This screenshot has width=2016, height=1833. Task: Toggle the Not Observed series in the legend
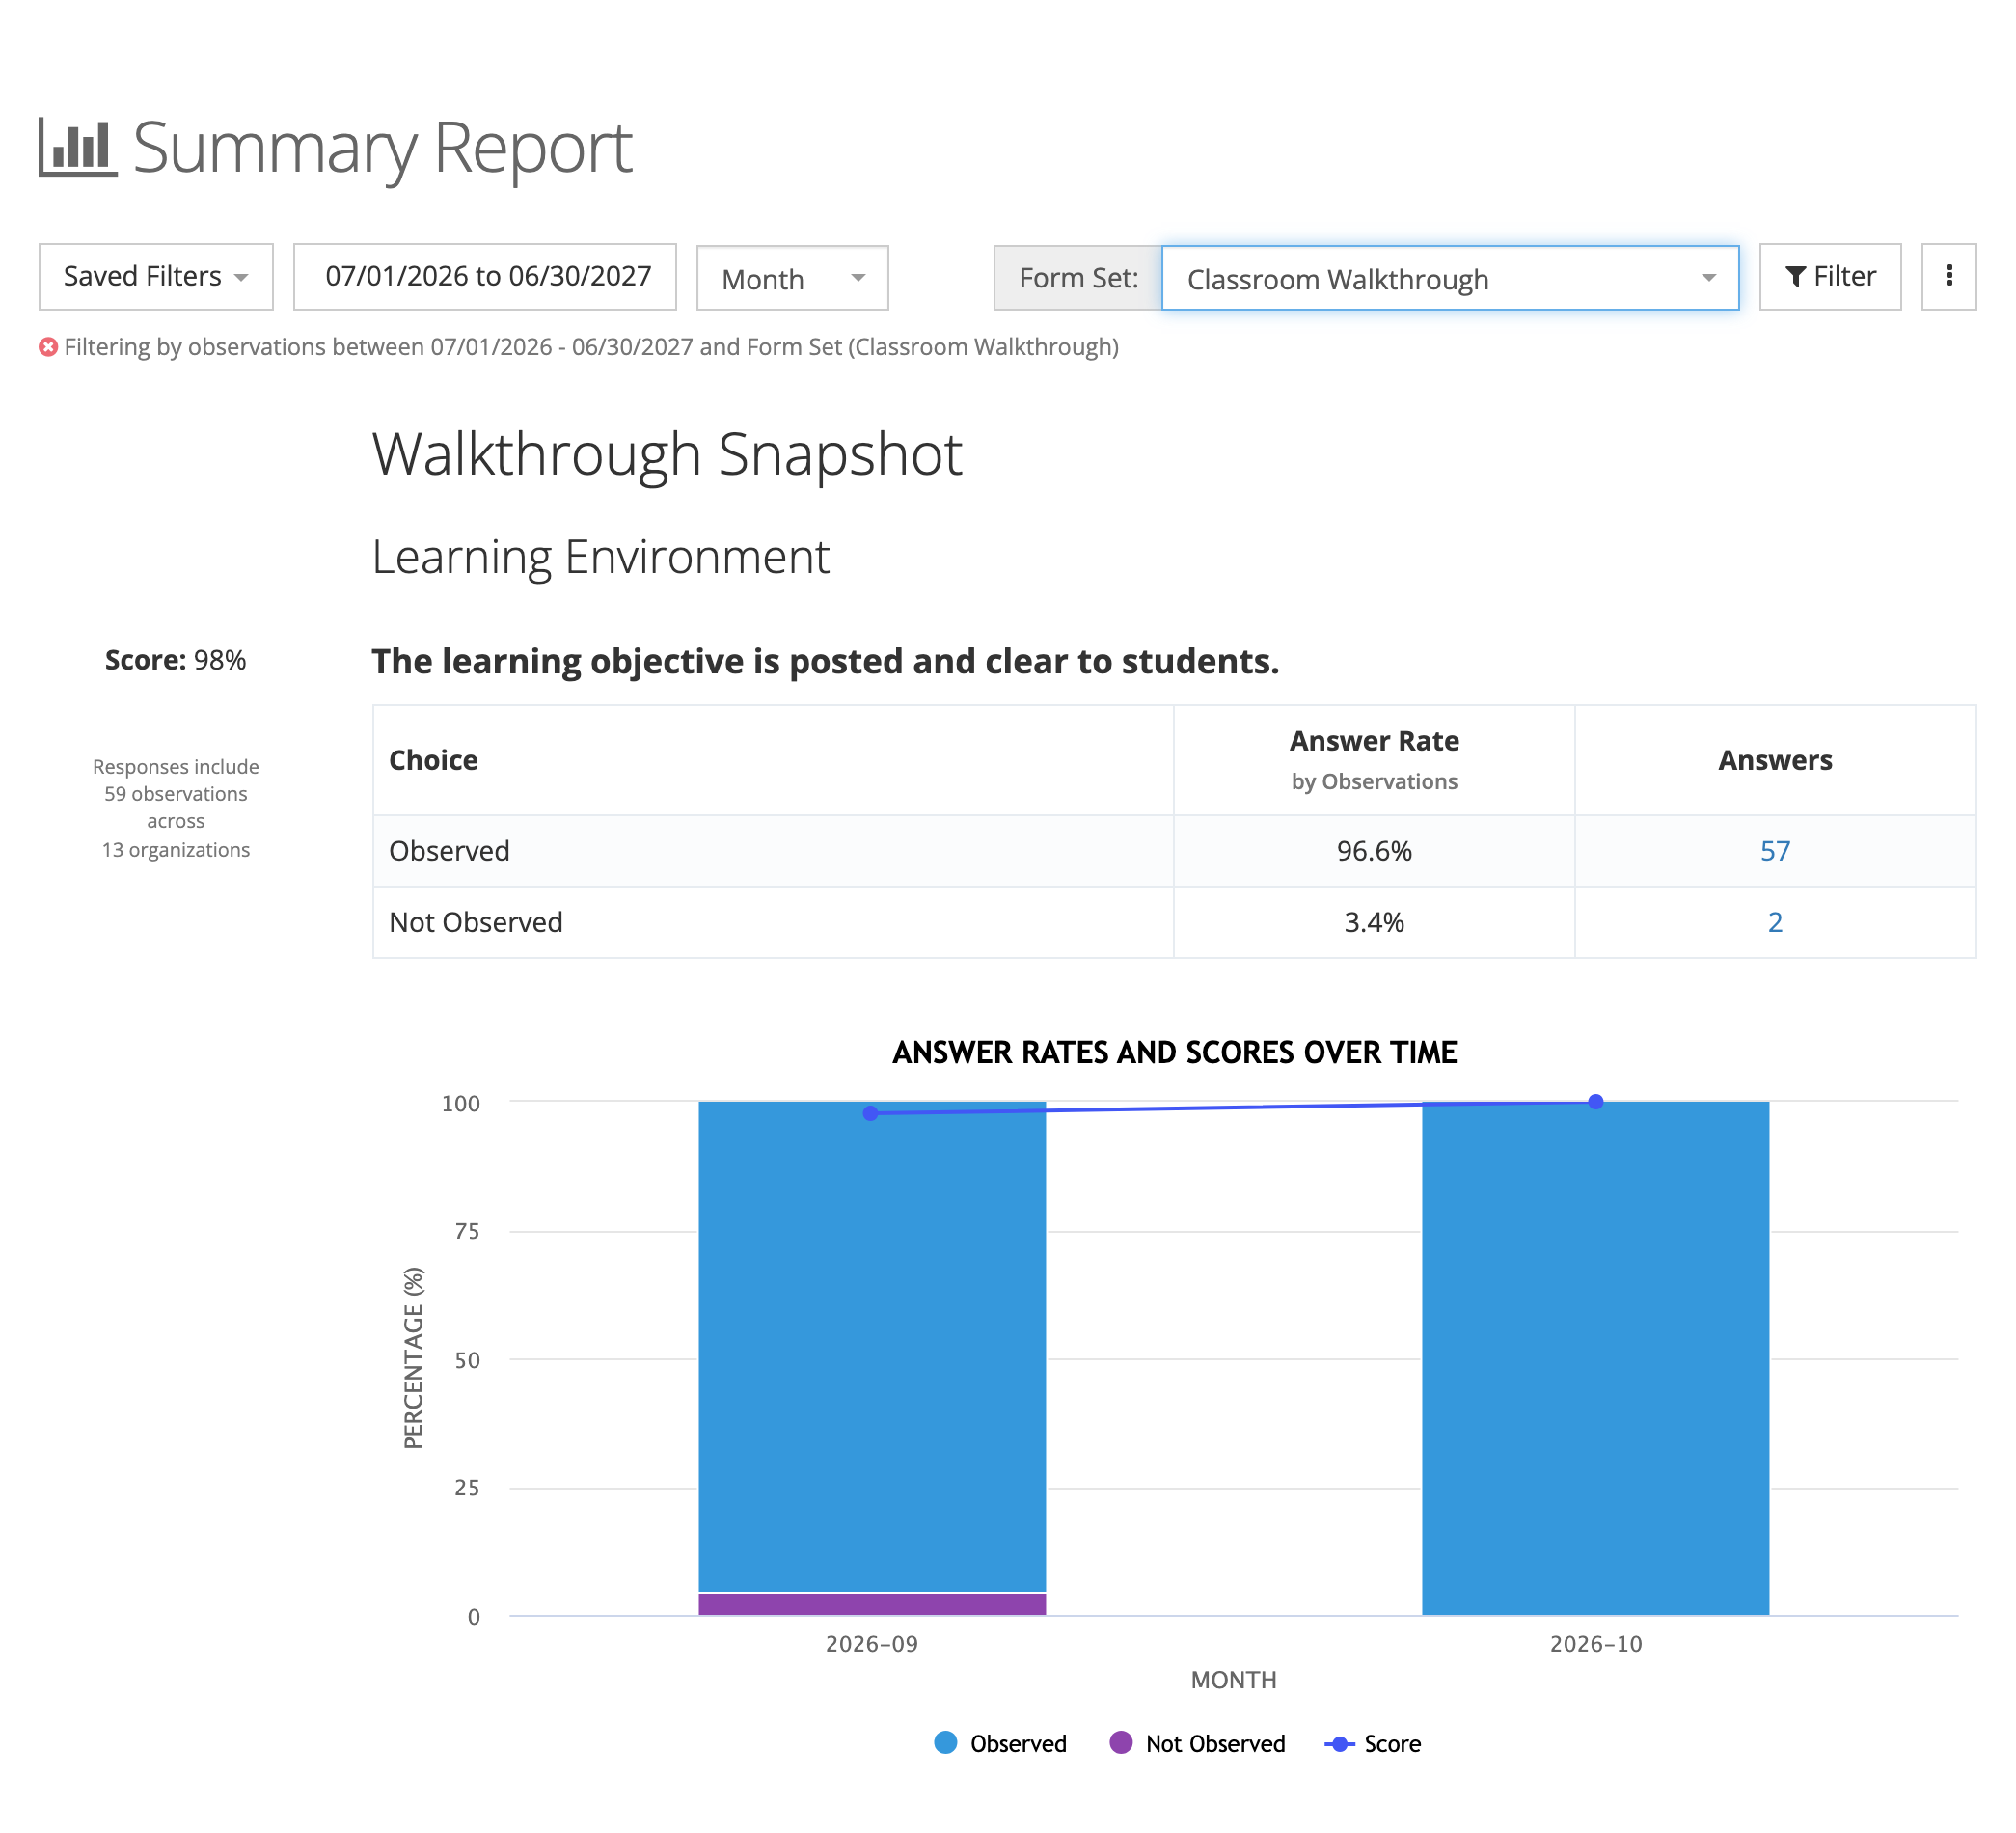tap(1197, 1744)
